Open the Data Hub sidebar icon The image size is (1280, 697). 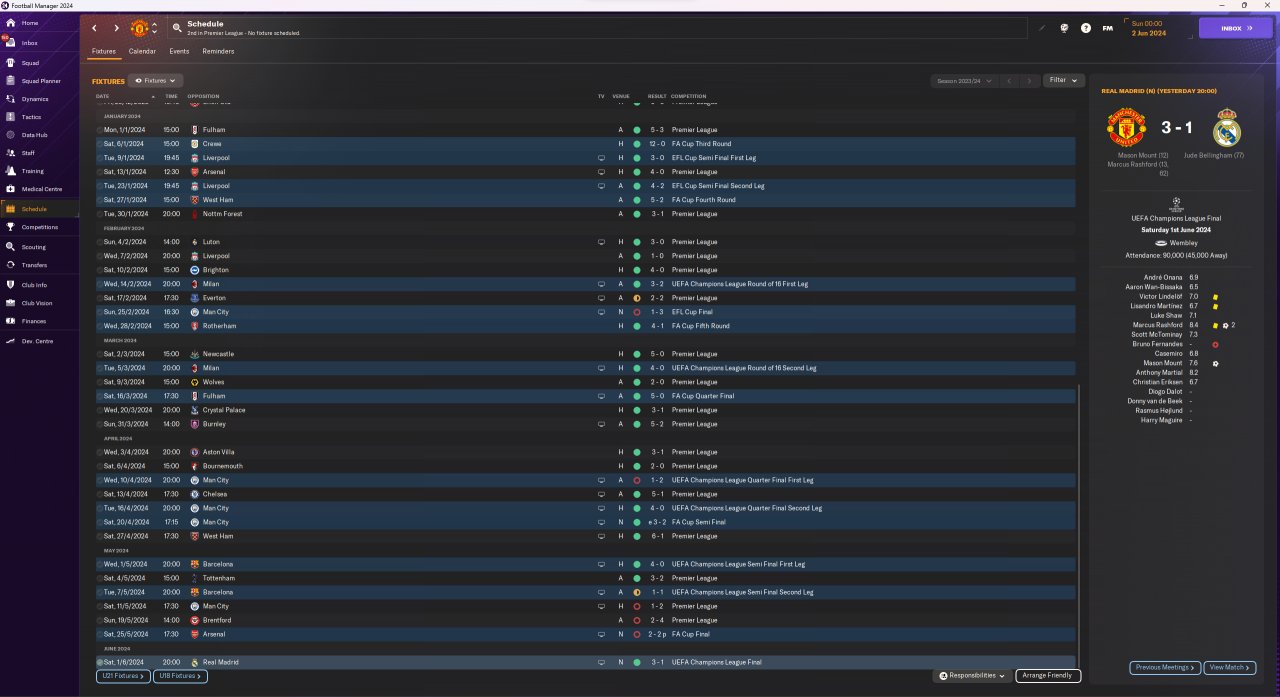pos(10,135)
